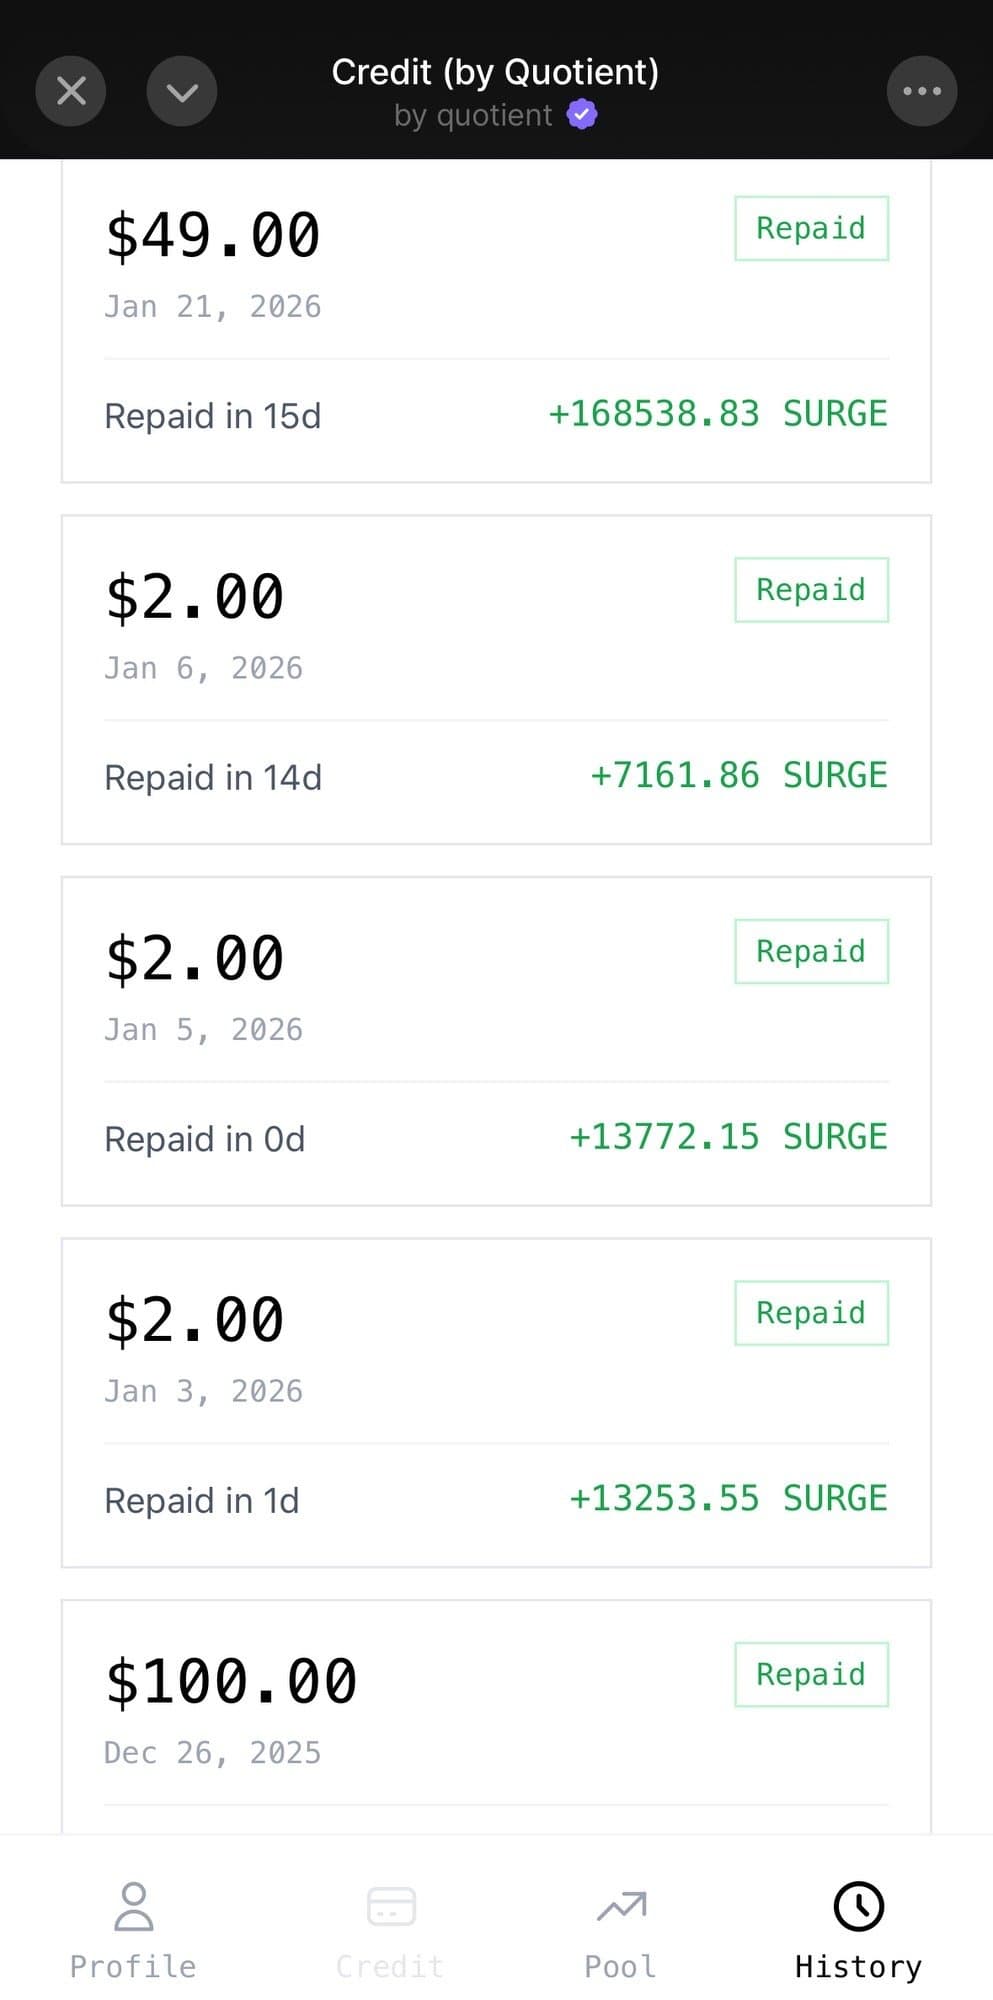Open the three-dots more options menu

(921, 91)
